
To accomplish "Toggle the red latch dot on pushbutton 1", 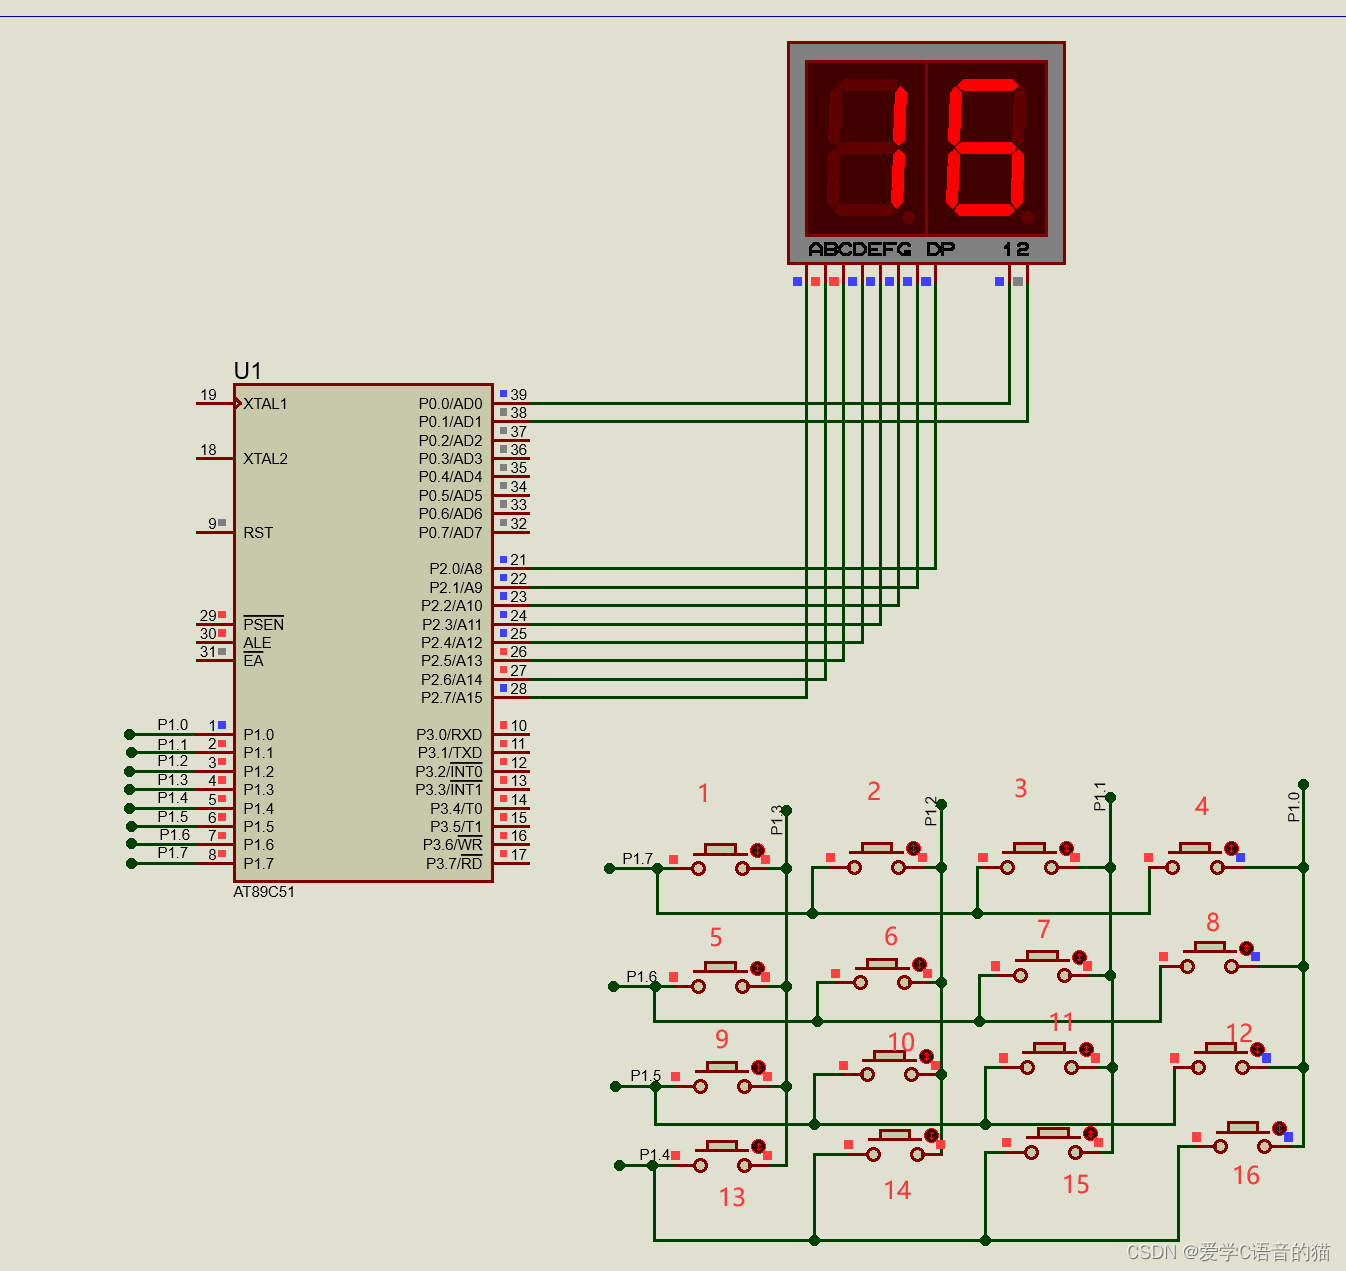I will tap(757, 850).
